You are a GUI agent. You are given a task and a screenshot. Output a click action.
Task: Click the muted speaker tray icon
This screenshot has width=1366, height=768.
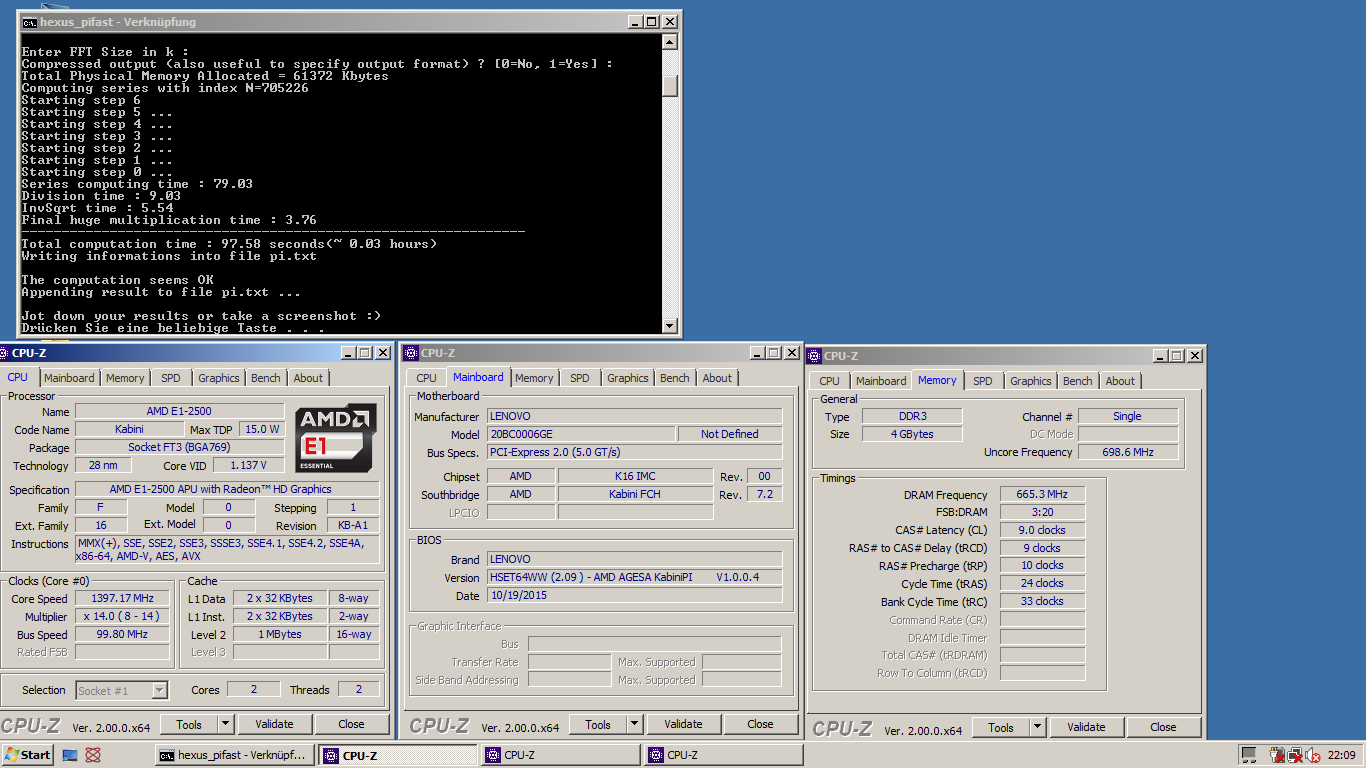pos(1312,755)
